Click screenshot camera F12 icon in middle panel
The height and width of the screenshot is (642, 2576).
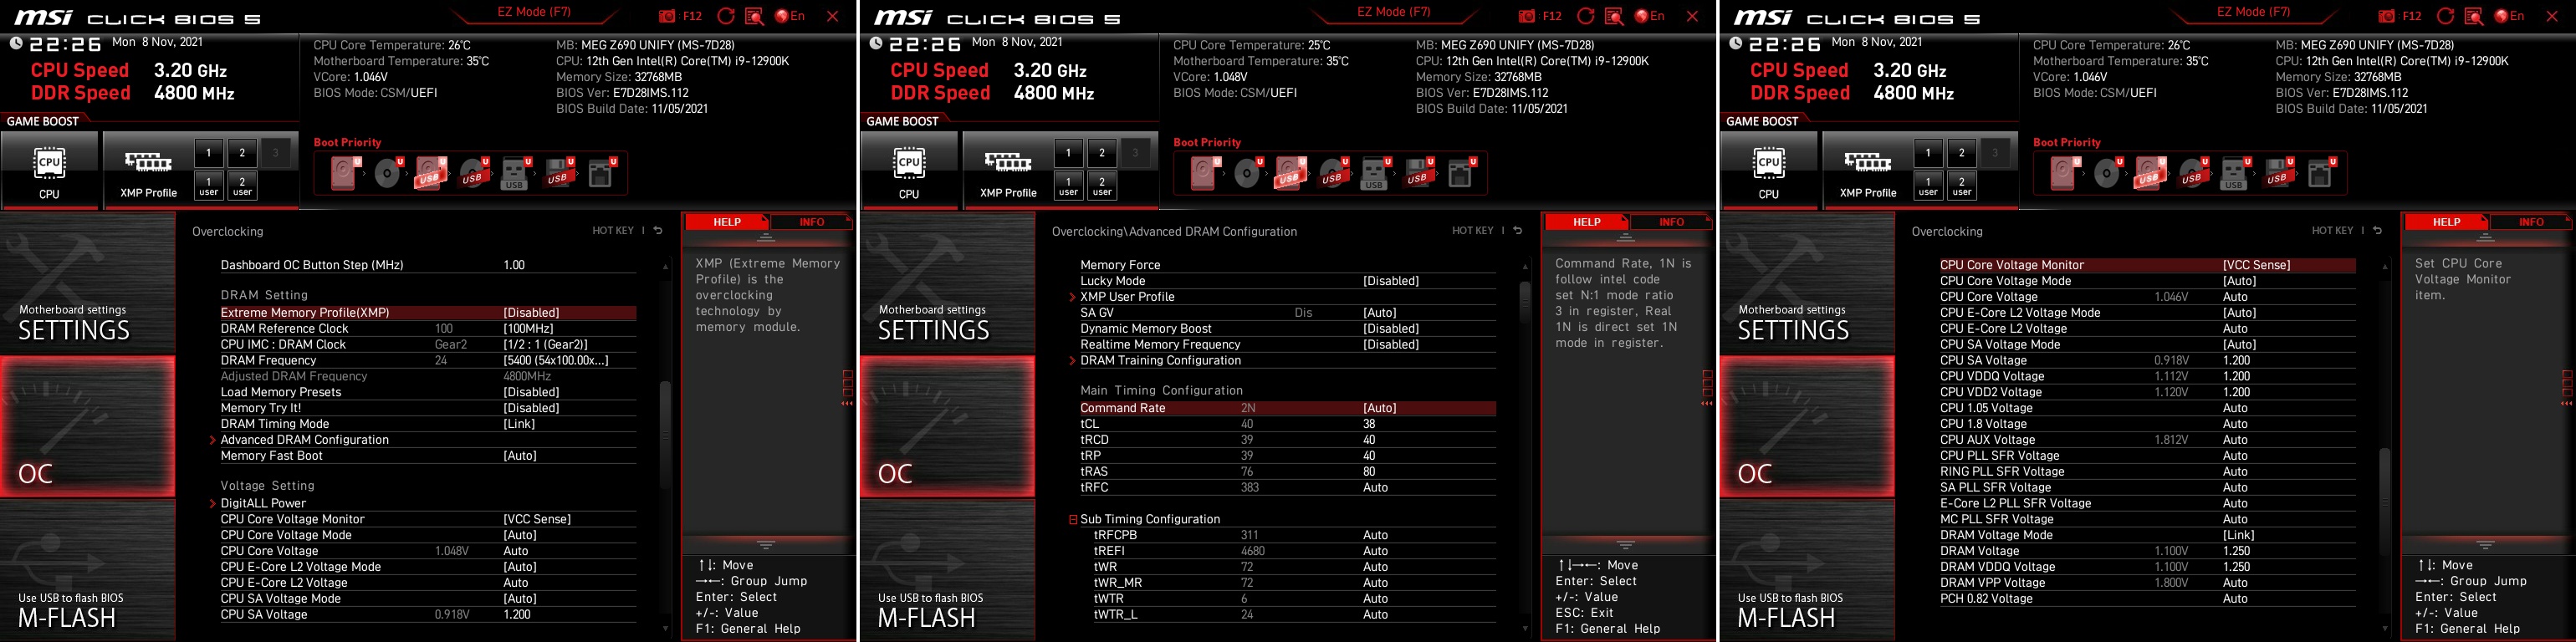click(1540, 16)
